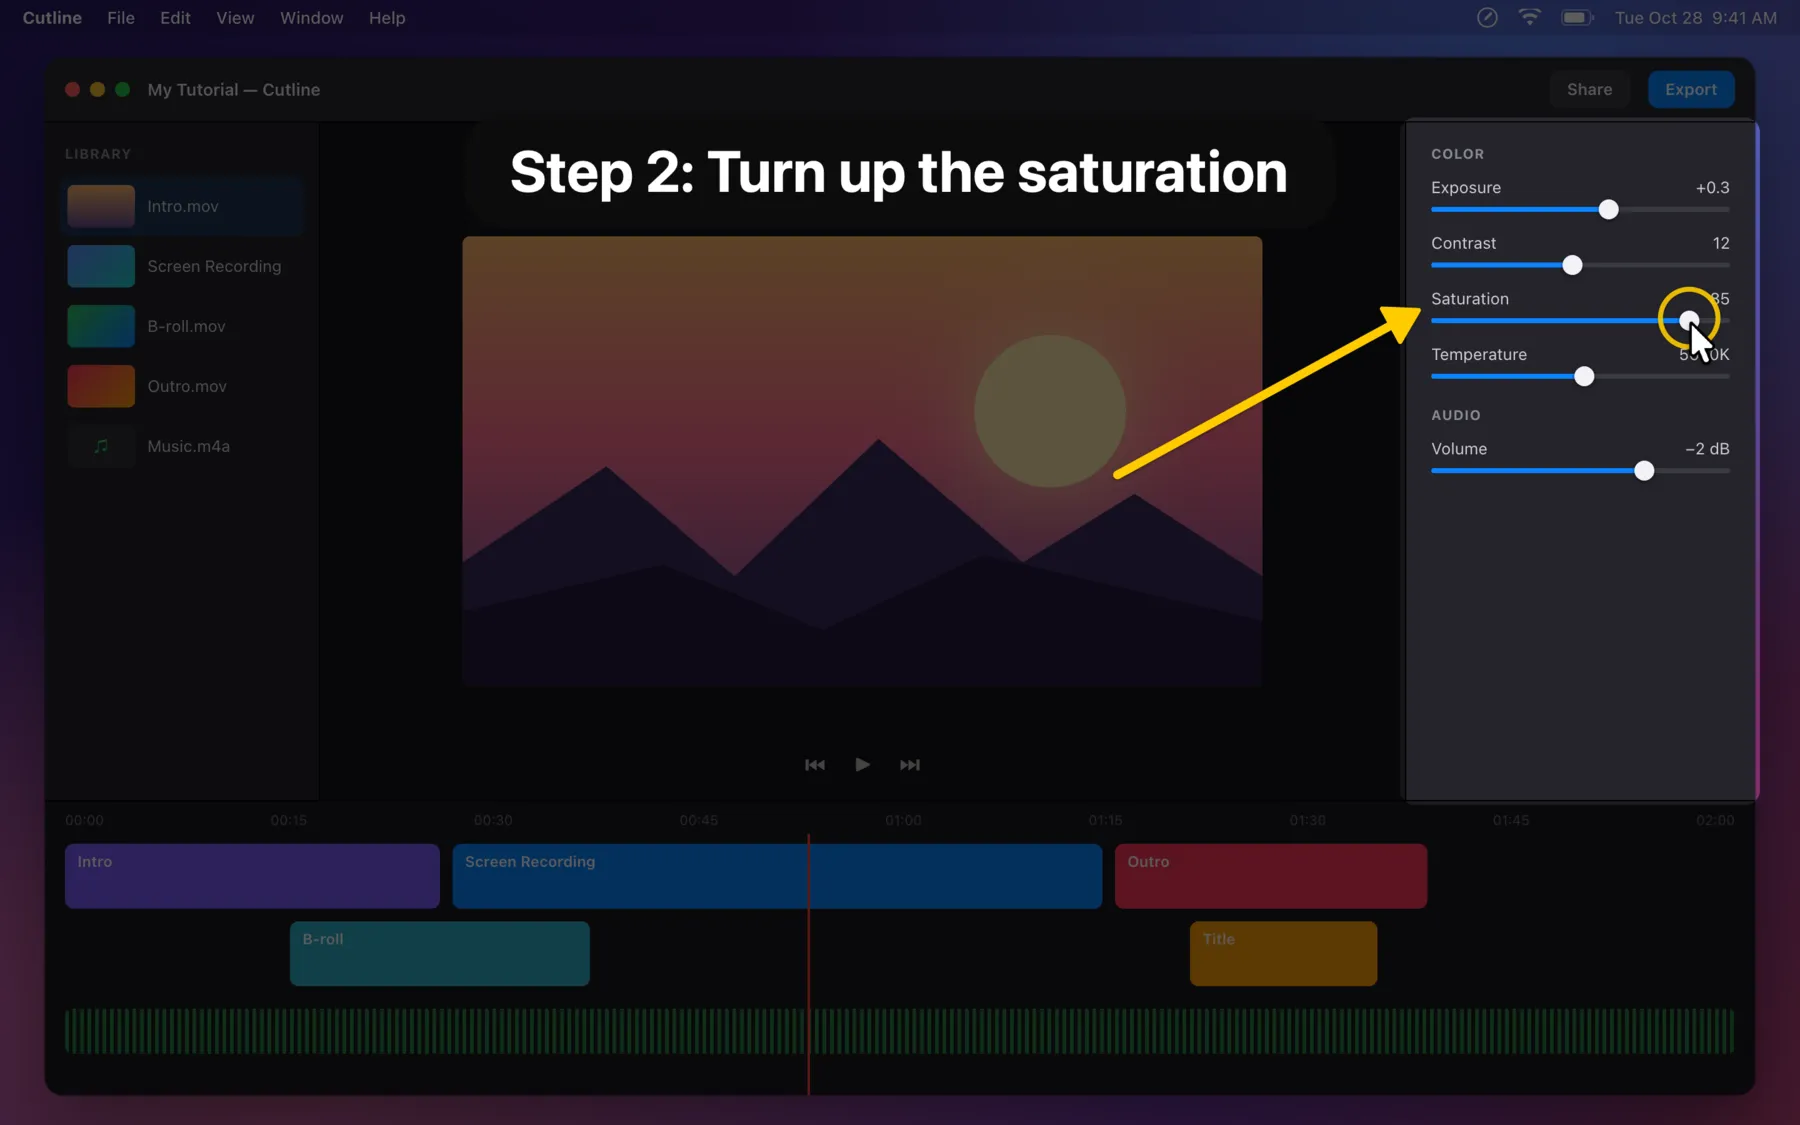Select the B-roll clip on the timeline
Image resolution: width=1800 pixels, height=1125 pixels.
pos(440,953)
